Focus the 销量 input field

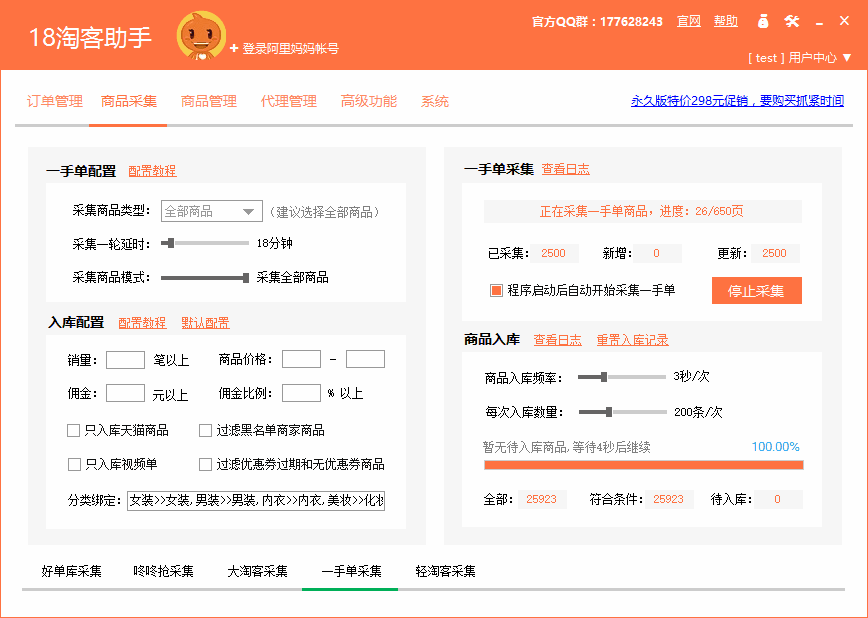(125, 359)
